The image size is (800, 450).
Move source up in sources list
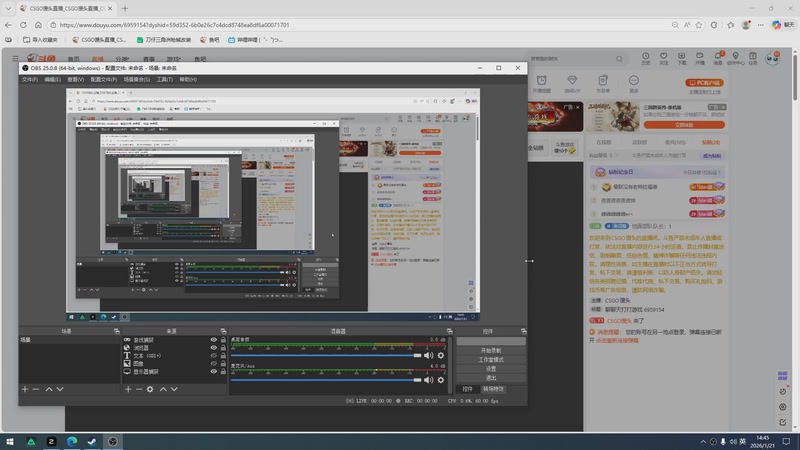163,389
